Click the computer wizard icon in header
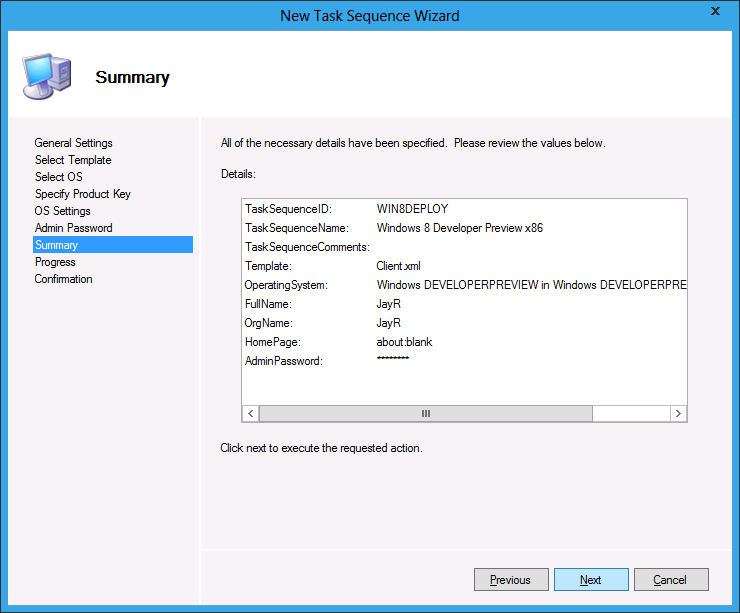Screen dimensions: 740x613 (x=46, y=75)
